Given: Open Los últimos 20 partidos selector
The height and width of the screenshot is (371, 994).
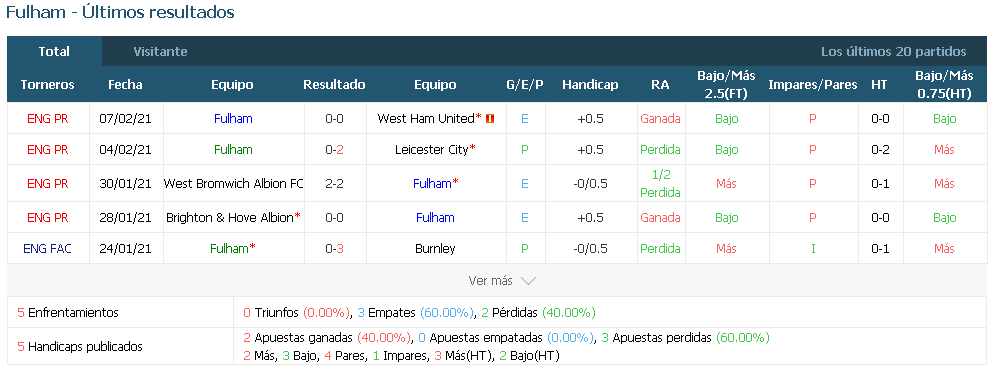Looking at the screenshot, I should tap(893, 51).
